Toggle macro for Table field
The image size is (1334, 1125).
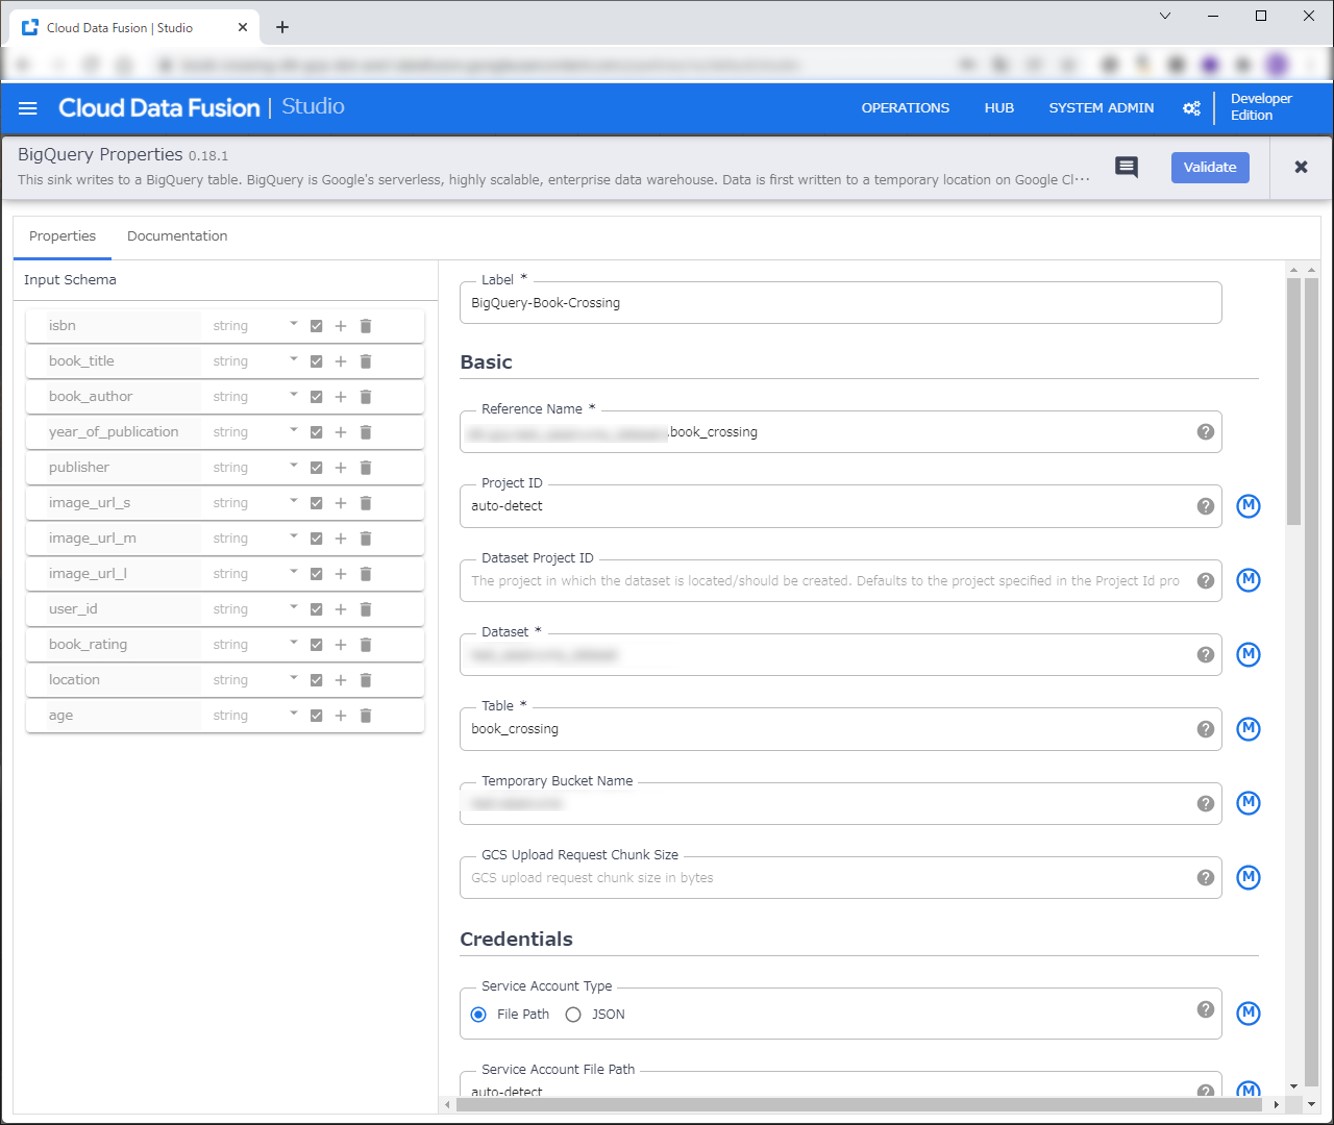[1248, 729]
